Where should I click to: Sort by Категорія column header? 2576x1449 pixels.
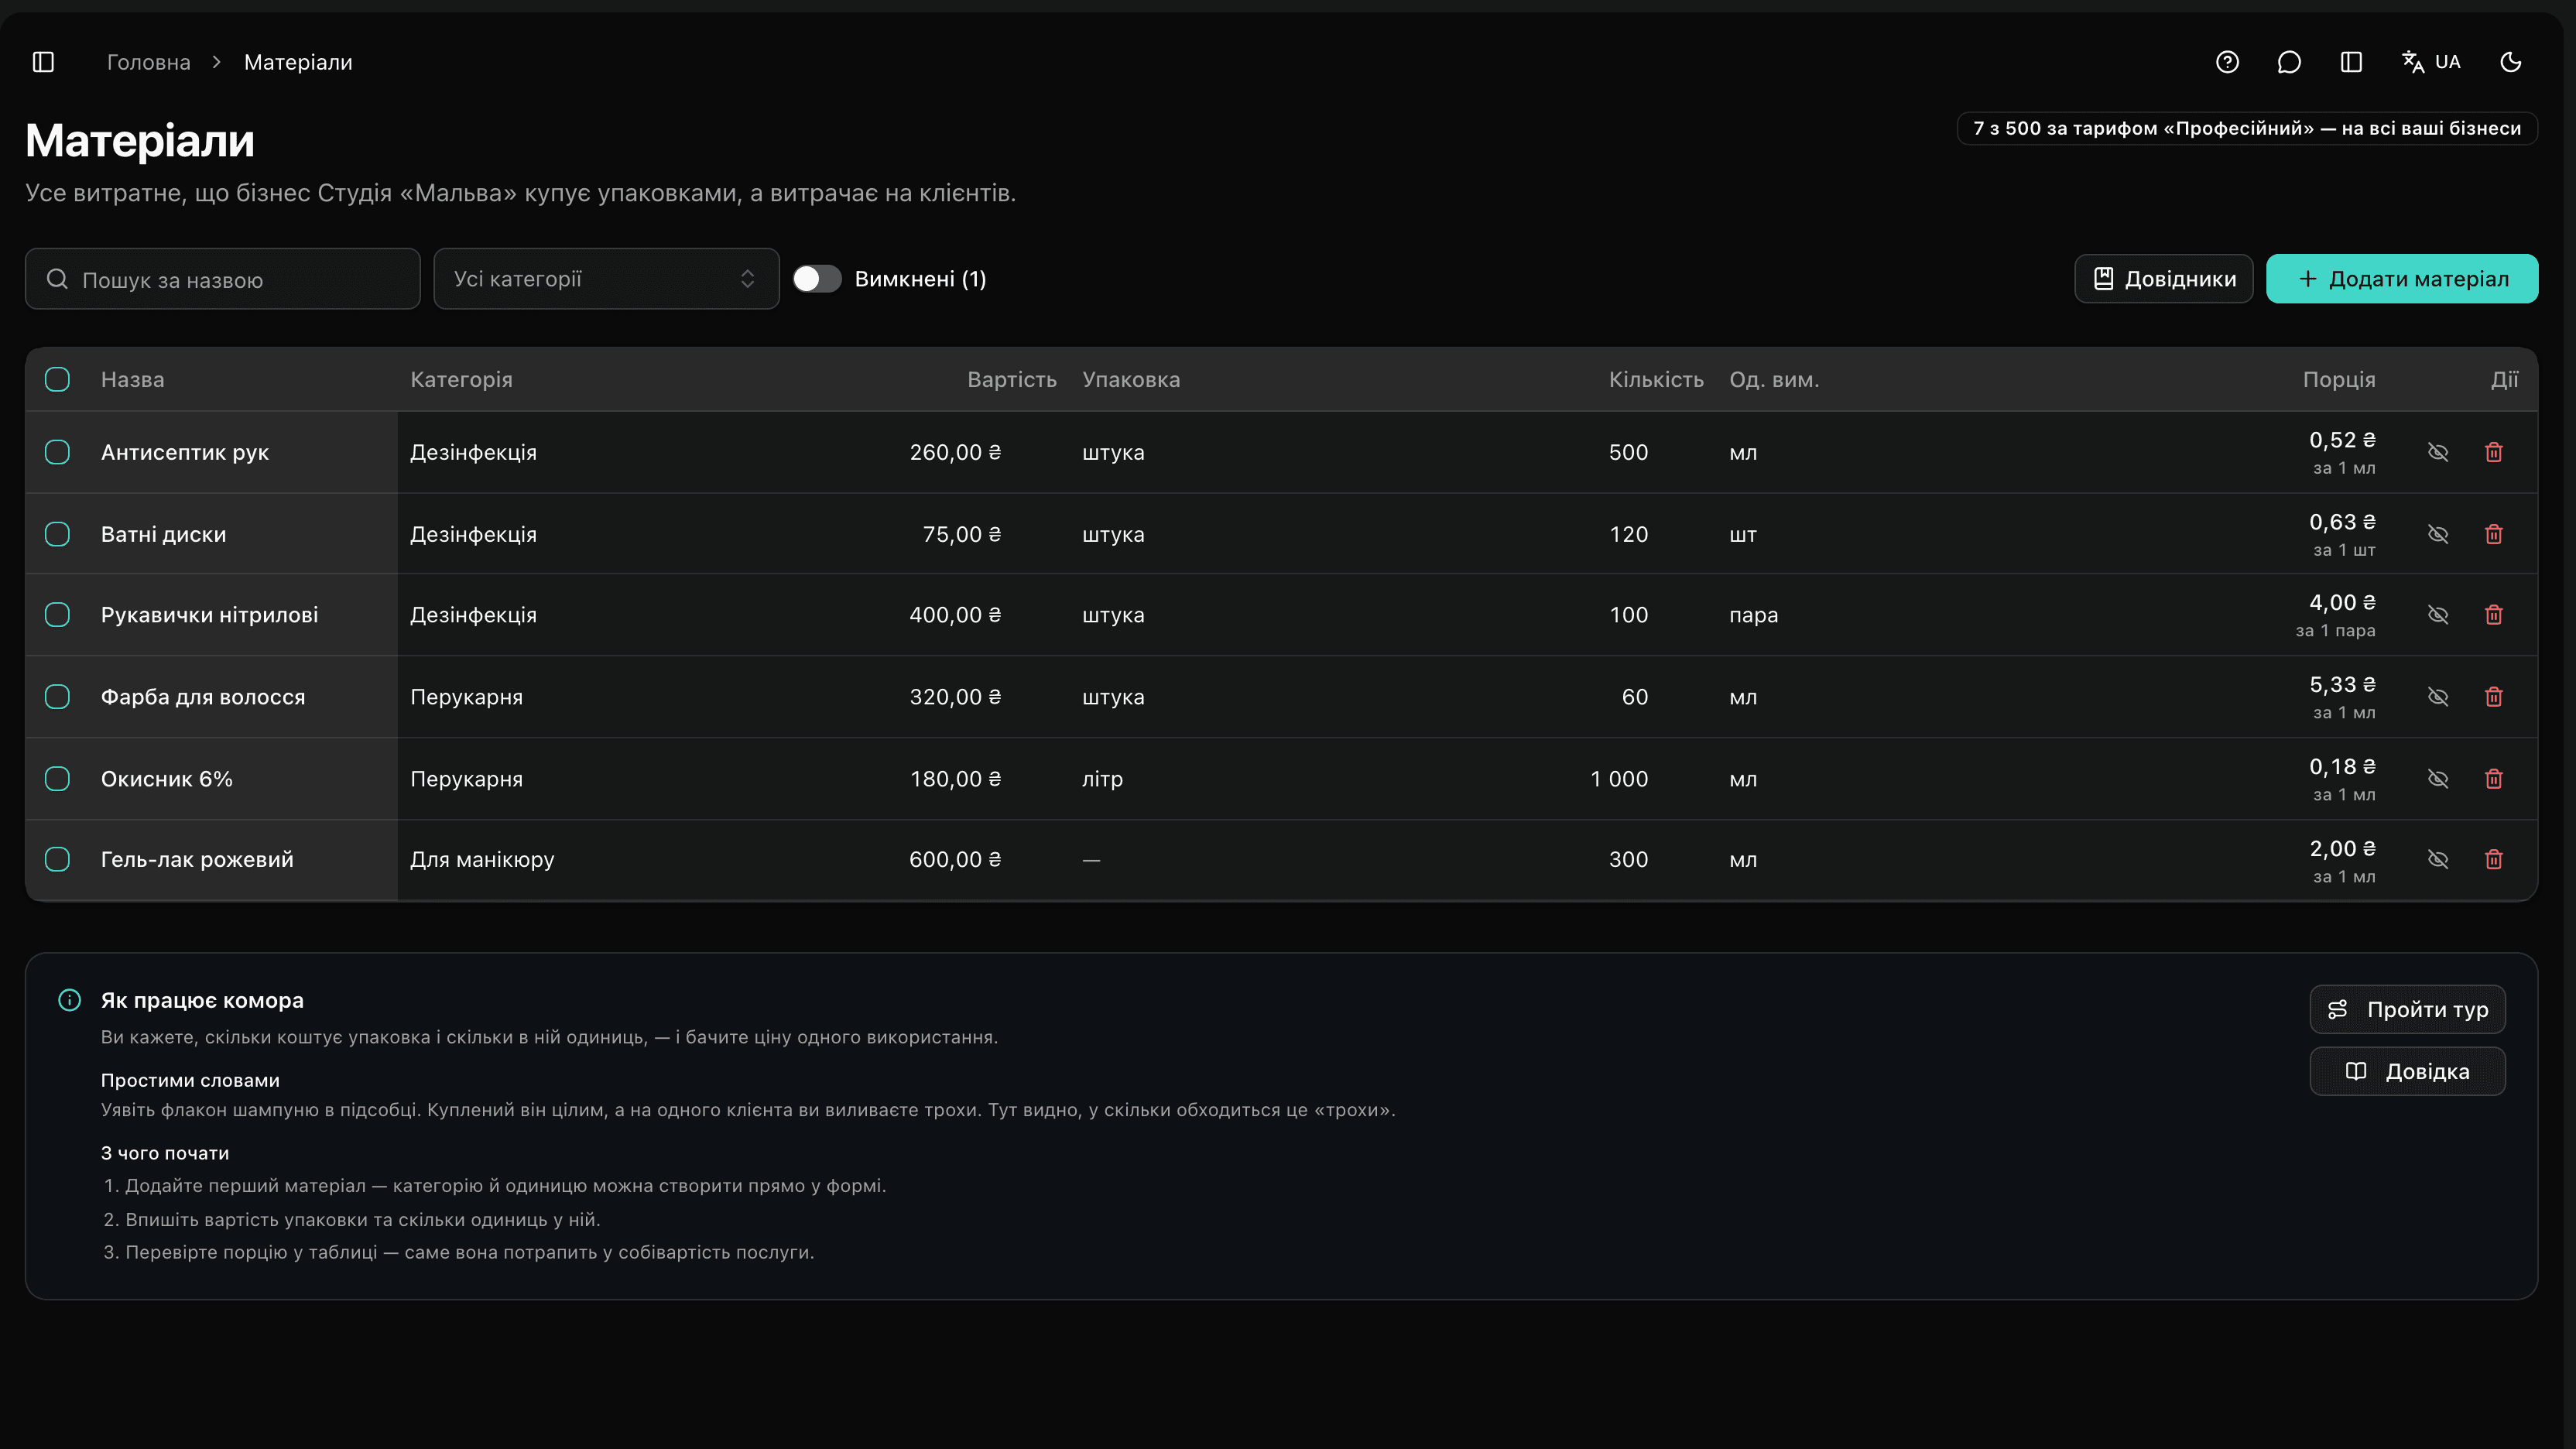pyautogui.click(x=461, y=380)
